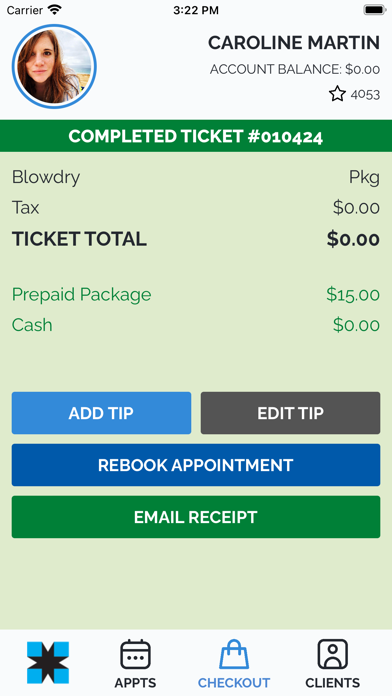The height and width of the screenshot is (696, 392).
Task: Click Caroline Martin's profile photo
Action: click(x=54, y=67)
